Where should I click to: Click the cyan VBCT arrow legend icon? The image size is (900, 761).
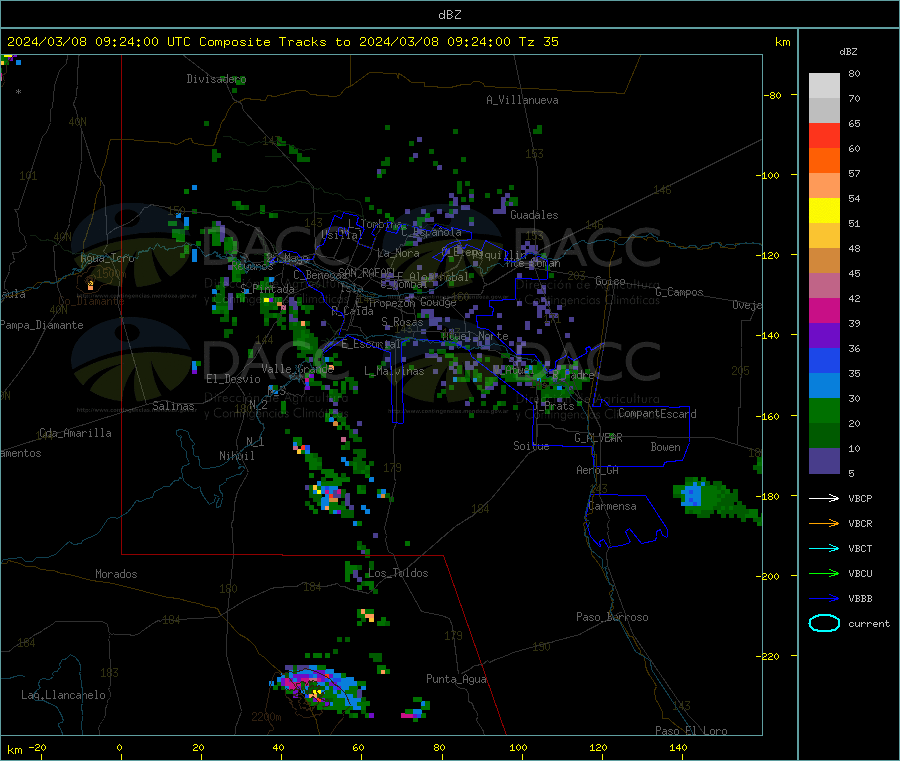tap(824, 548)
